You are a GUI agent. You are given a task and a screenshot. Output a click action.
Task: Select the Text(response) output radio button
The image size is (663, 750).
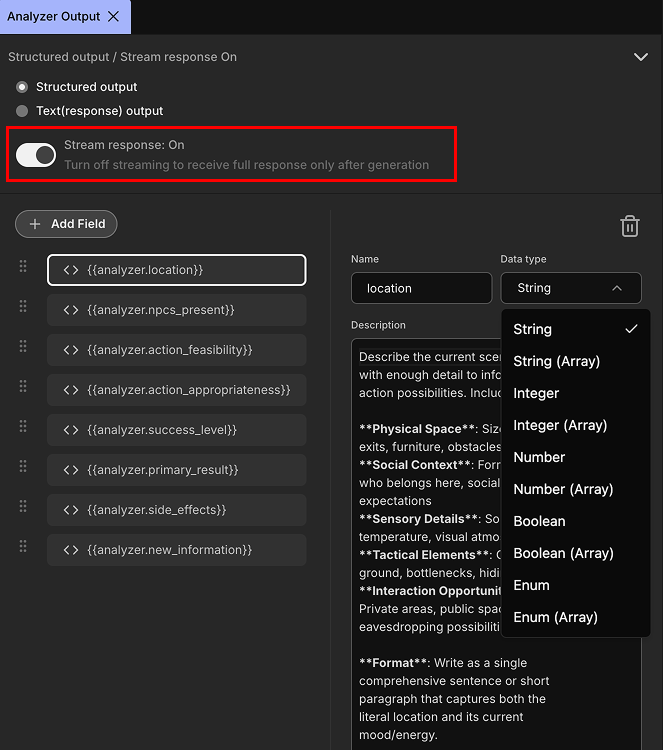22,111
